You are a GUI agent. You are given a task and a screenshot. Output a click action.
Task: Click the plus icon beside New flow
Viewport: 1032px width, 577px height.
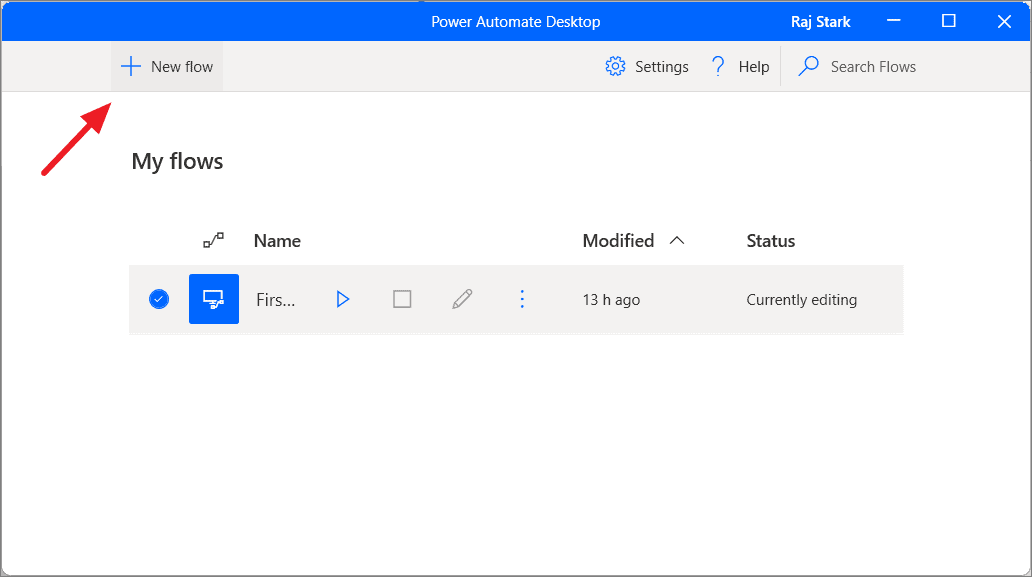coord(131,66)
